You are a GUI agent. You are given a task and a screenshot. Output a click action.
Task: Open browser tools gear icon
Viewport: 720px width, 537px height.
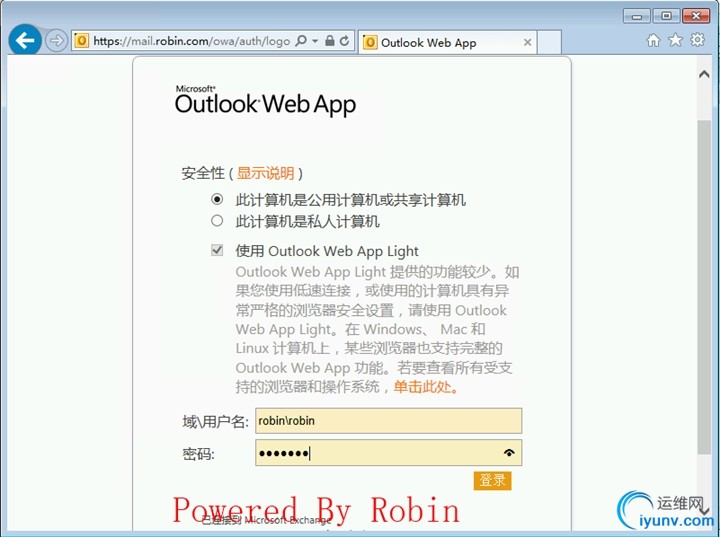click(x=698, y=40)
